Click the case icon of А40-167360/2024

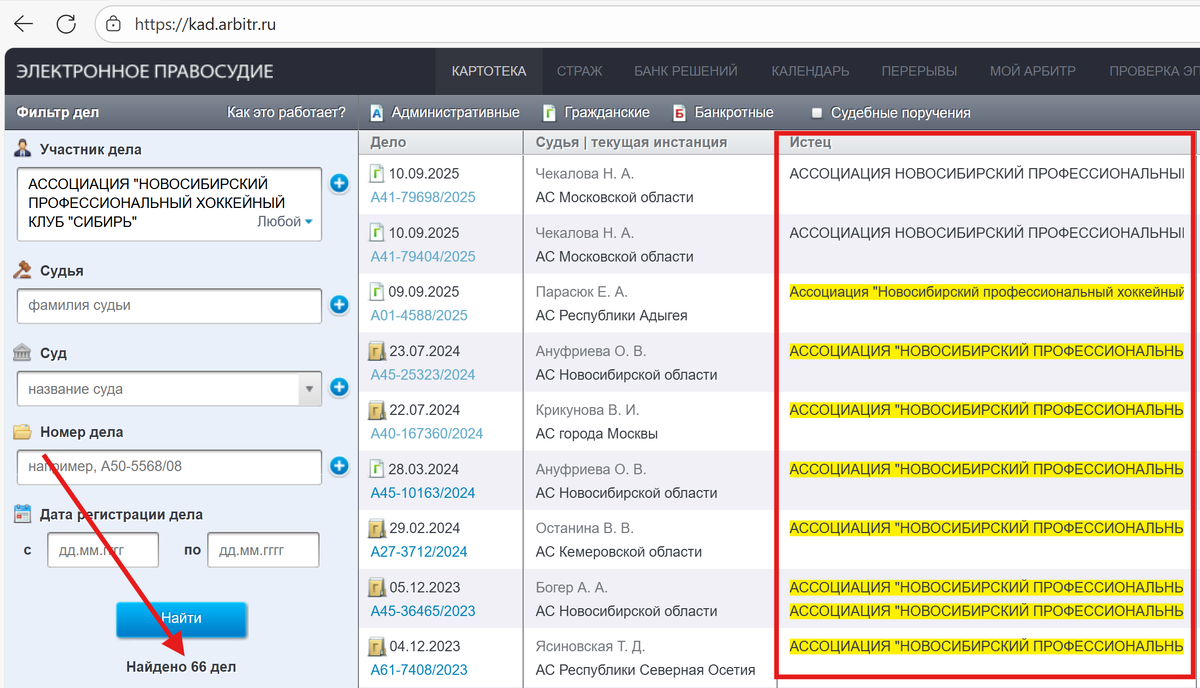pos(377,410)
